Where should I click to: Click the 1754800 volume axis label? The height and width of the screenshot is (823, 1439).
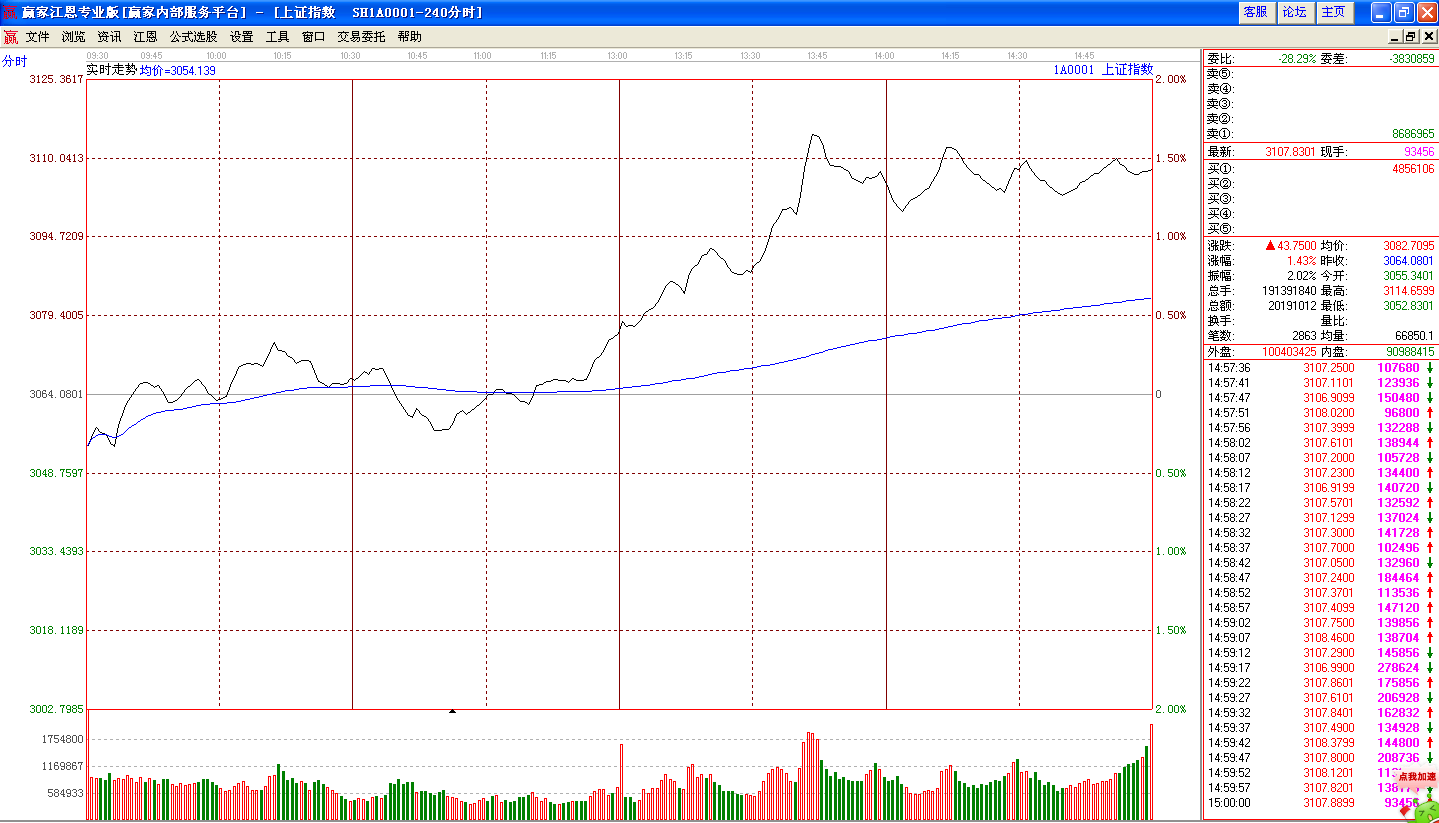click(62, 739)
